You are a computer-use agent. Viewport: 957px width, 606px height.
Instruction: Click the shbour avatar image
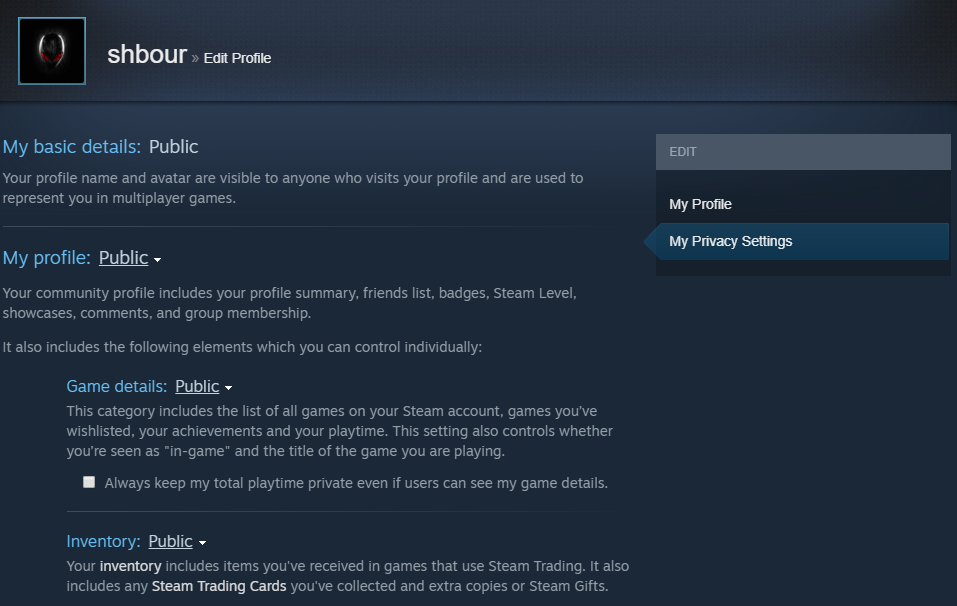click(x=52, y=51)
